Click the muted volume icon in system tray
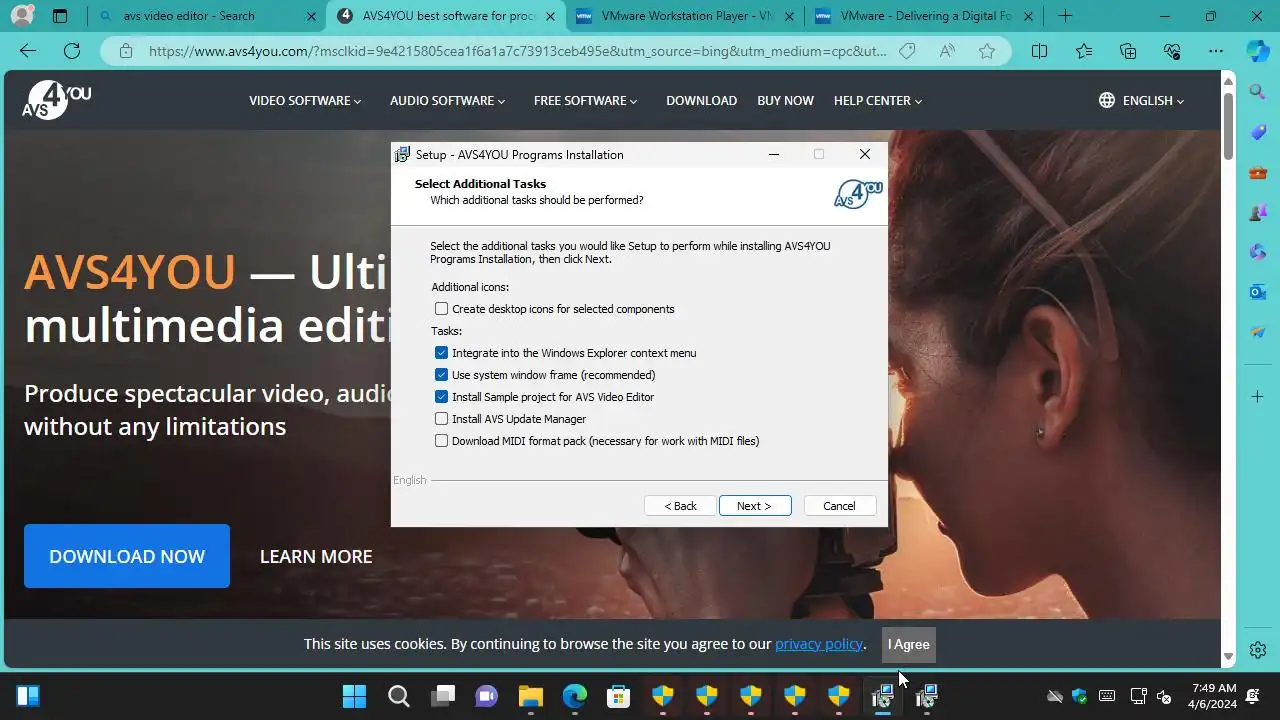The image size is (1280, 720). tap(1163, 696)
